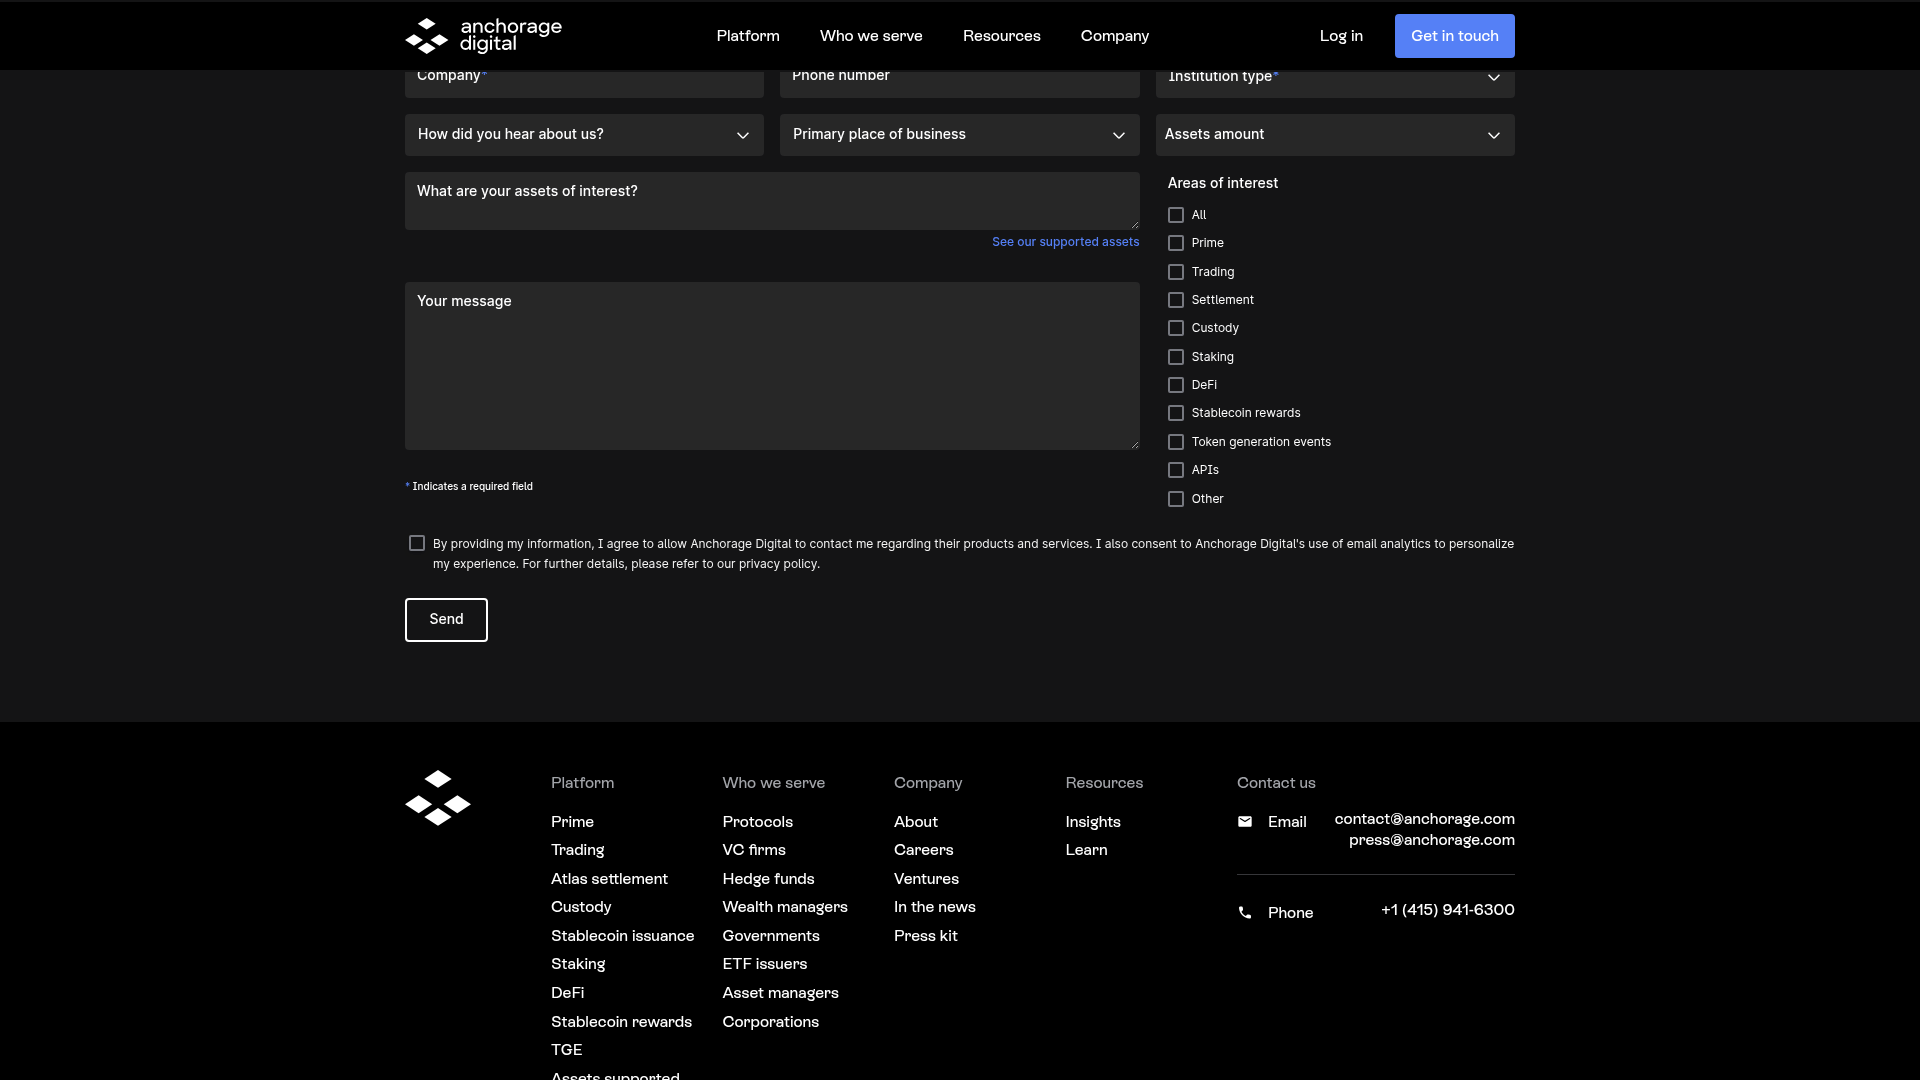Open the privacy policy link
This screenshot has height=1080, width=1920.
pos(777,564)
